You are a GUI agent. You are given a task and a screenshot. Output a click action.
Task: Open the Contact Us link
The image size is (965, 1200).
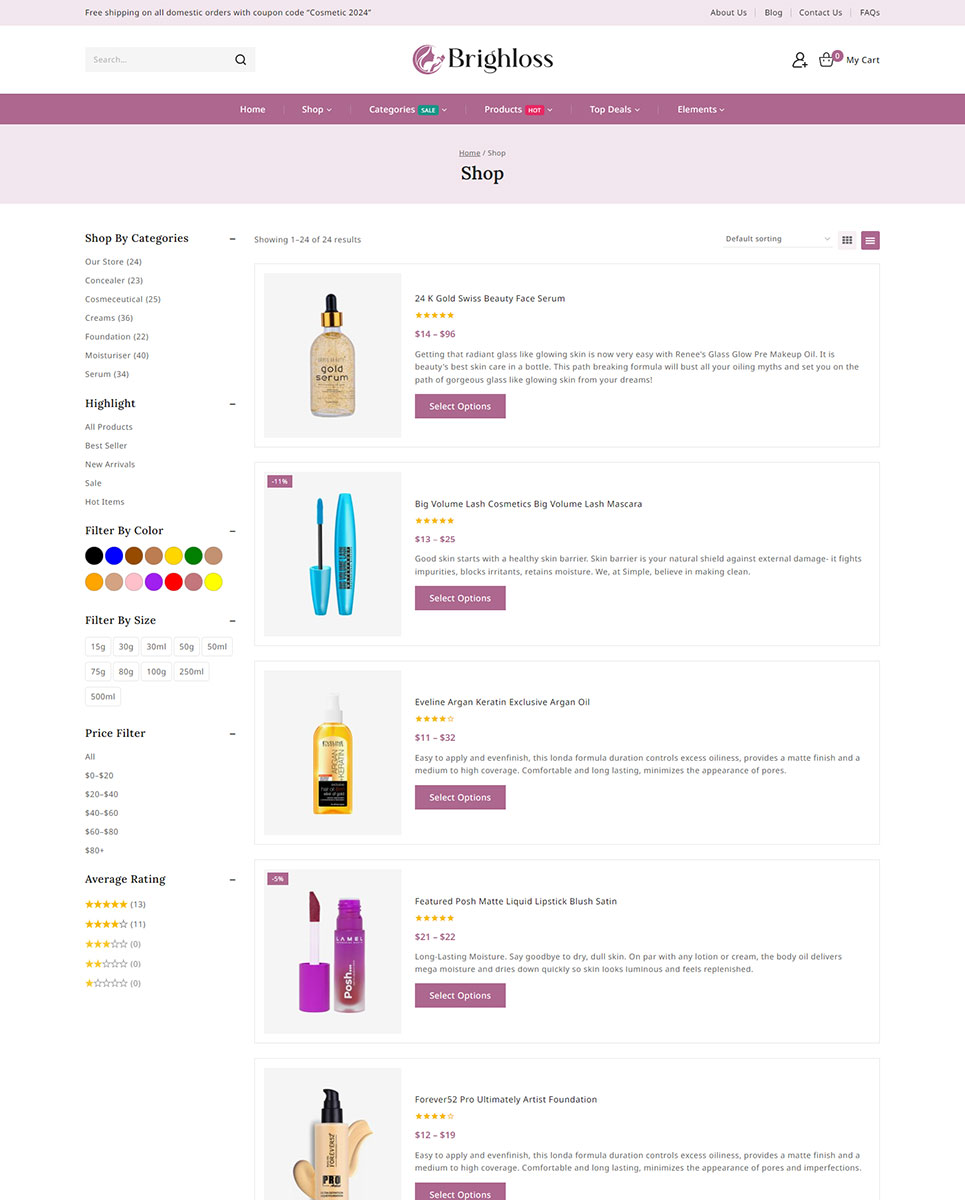tap(820, 13)
